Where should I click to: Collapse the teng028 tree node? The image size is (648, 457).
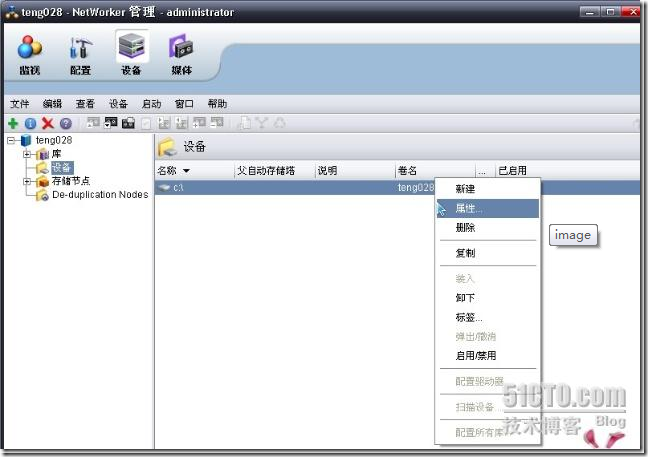[11, 141]
